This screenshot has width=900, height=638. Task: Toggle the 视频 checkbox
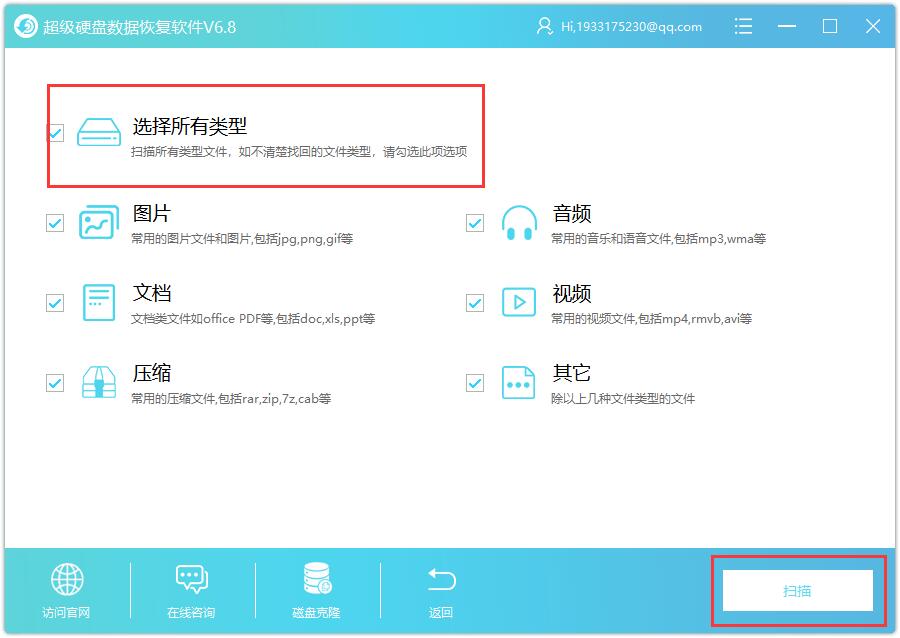click(x=475, y=302)
